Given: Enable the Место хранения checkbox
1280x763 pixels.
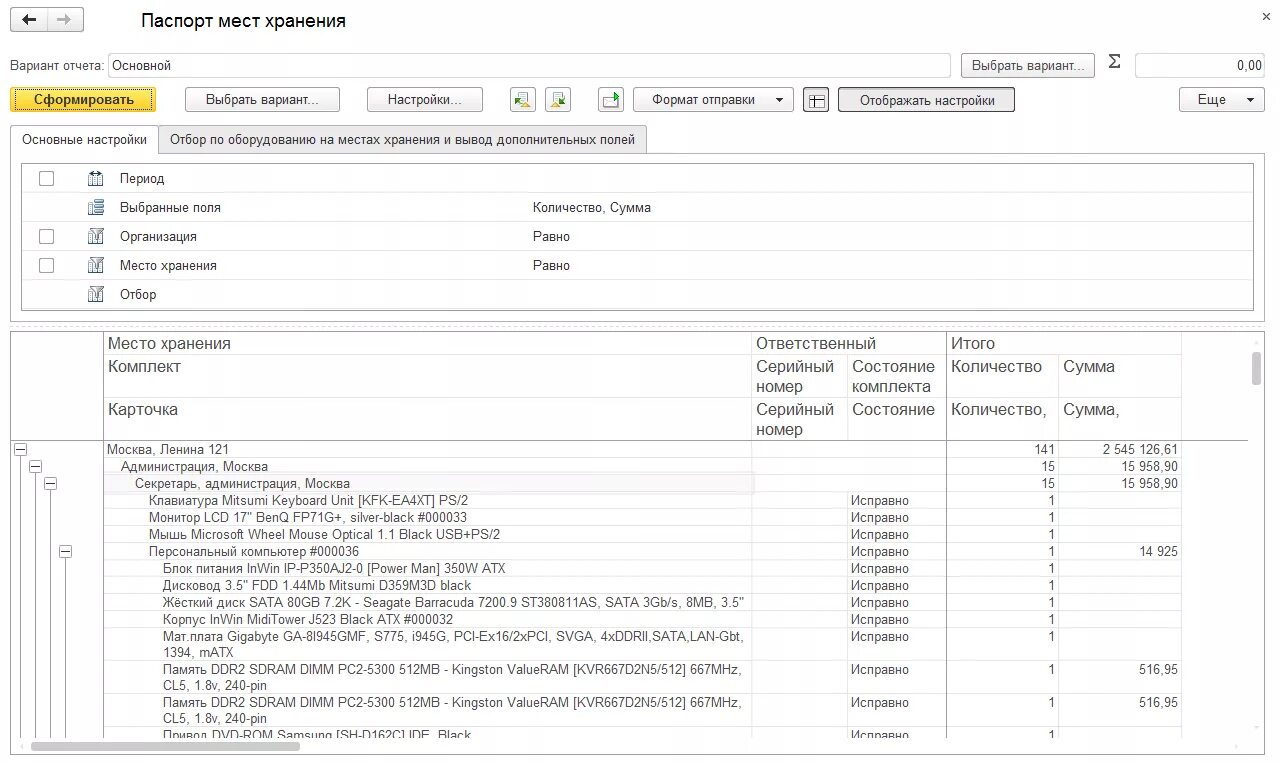Looking at the screenshot, I should [46, 266].
